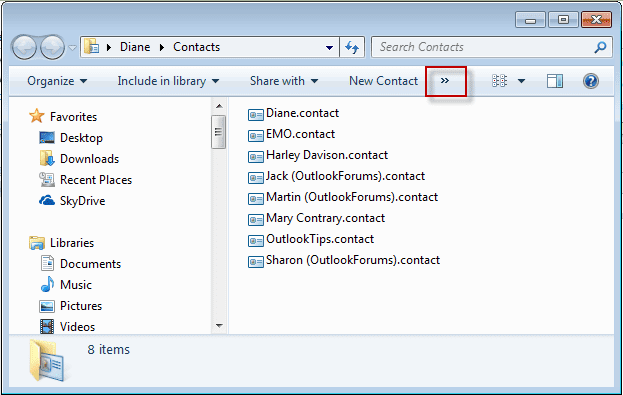Image resolution: width=623 pixels, height=395 pixels.
Task: Expand the arrow between Diane and Contacts
Action: click(162, 47)
